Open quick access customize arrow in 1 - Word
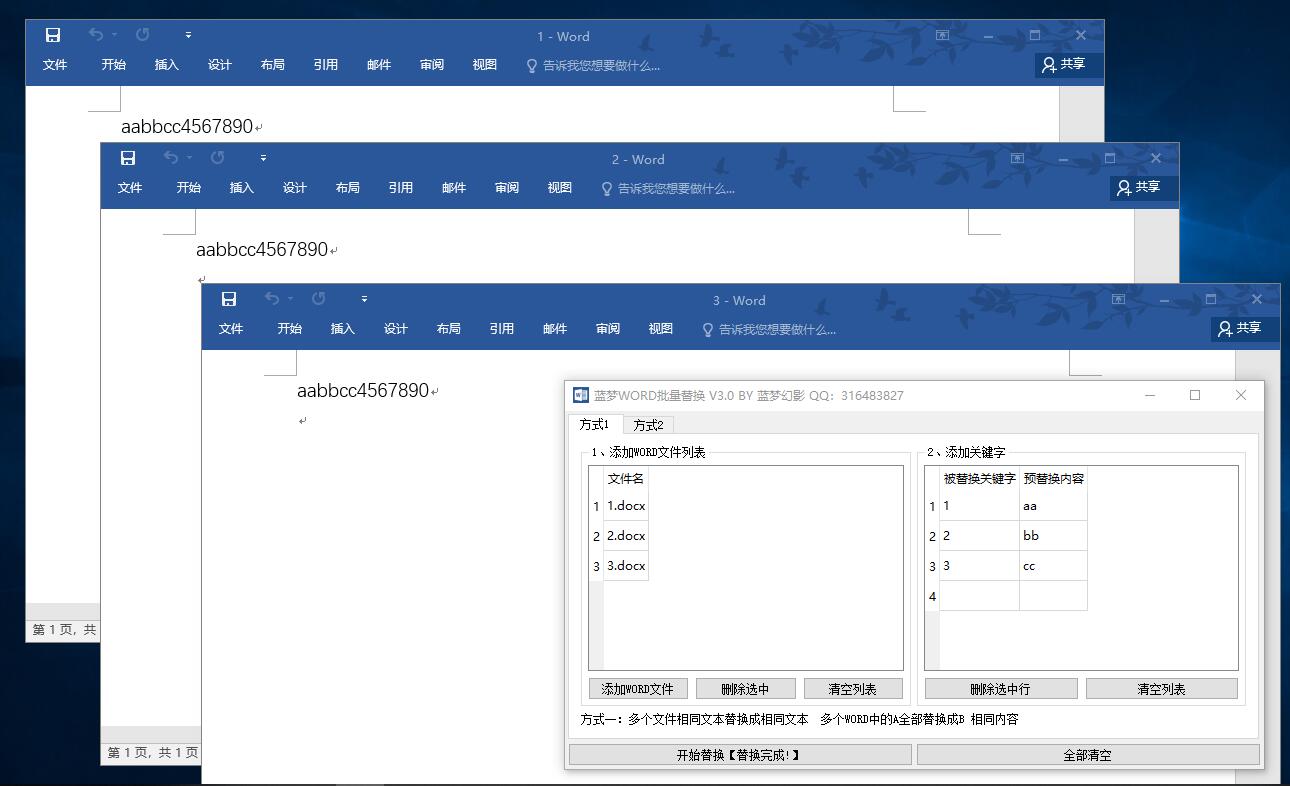The image size is (1290, 786). point(188,35)
